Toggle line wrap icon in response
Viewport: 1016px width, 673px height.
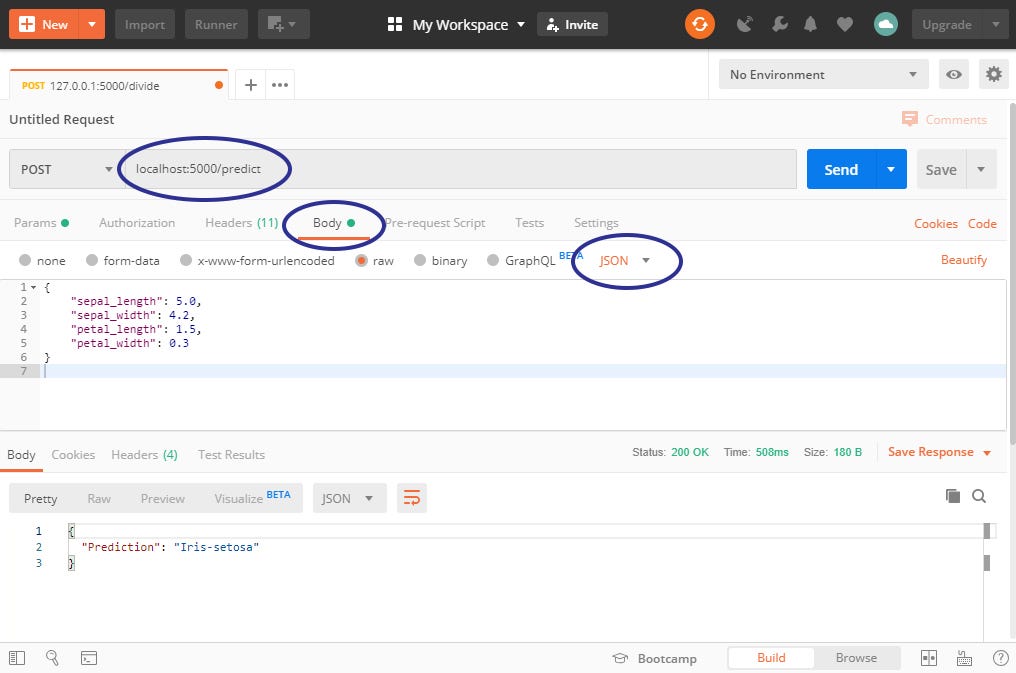tap(411, 498)
